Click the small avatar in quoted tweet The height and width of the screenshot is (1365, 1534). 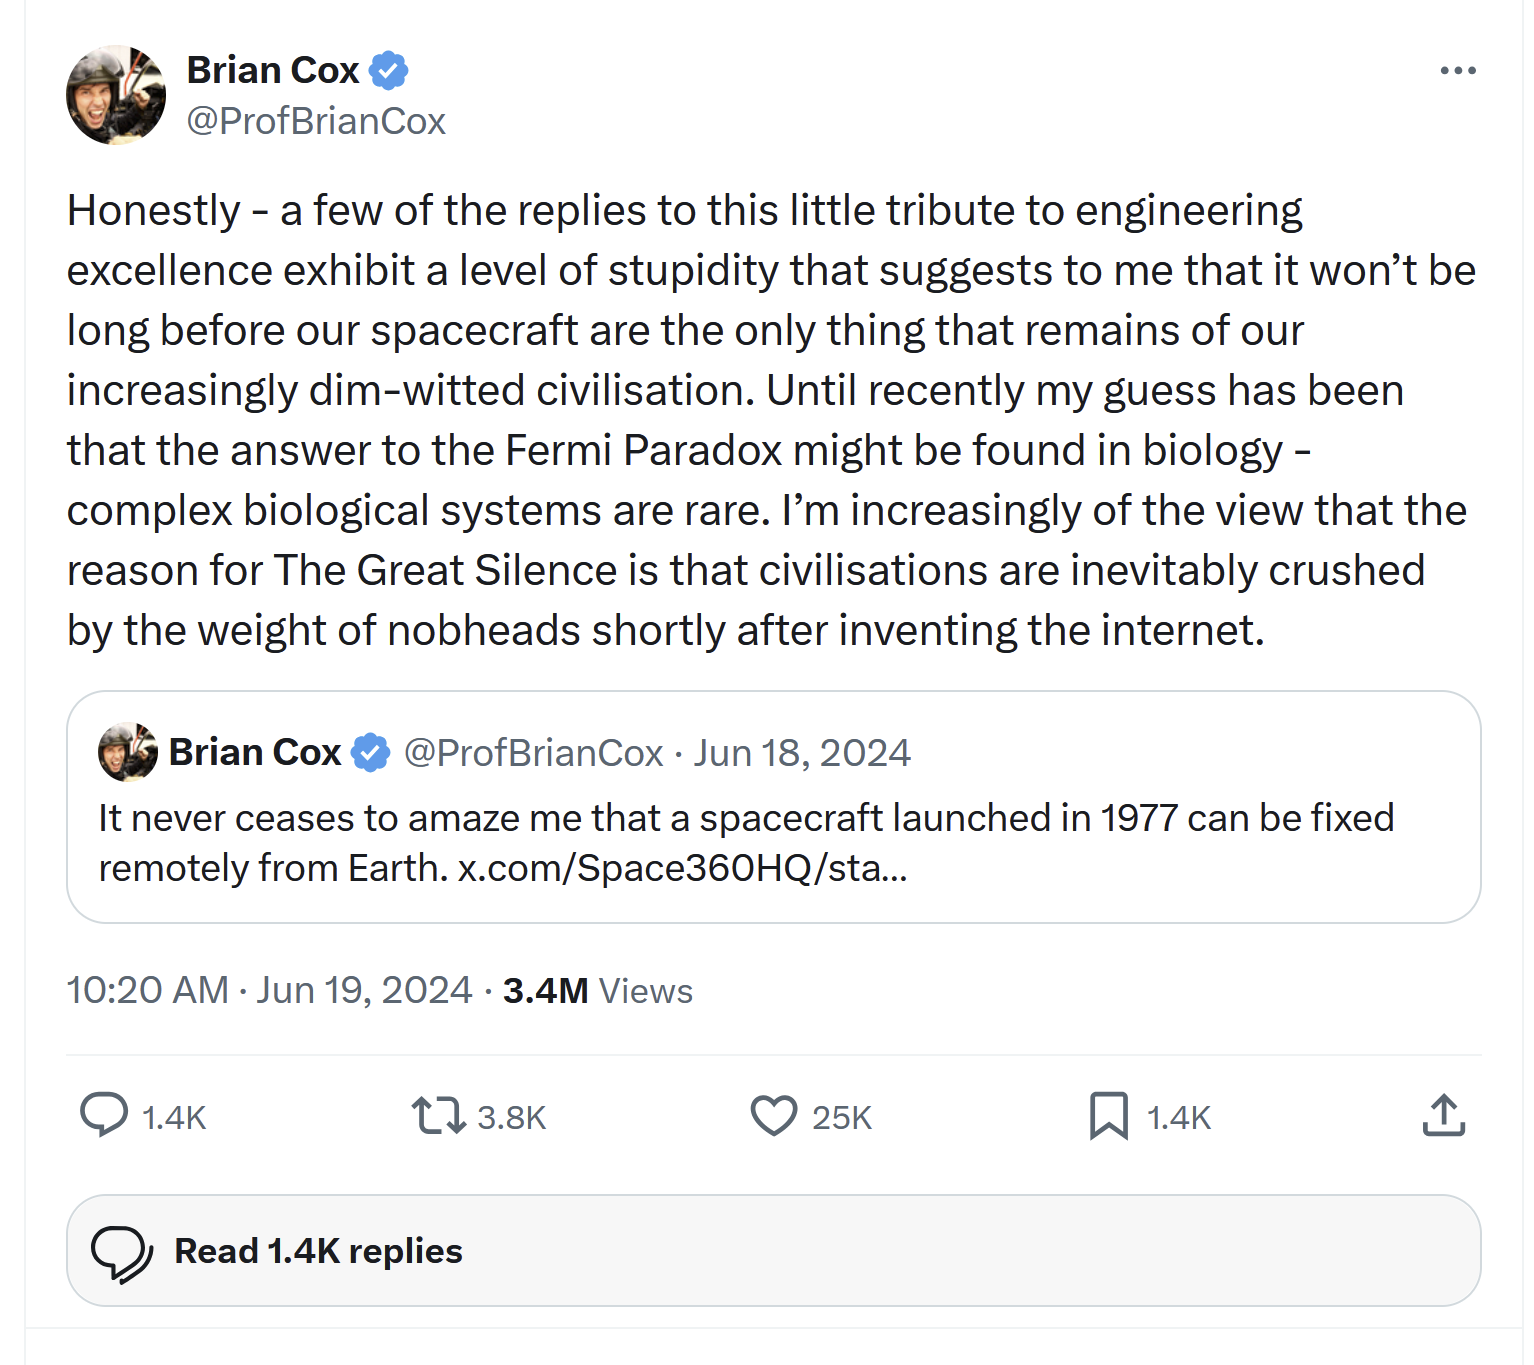pyautogui.click(x=128, y=752)
